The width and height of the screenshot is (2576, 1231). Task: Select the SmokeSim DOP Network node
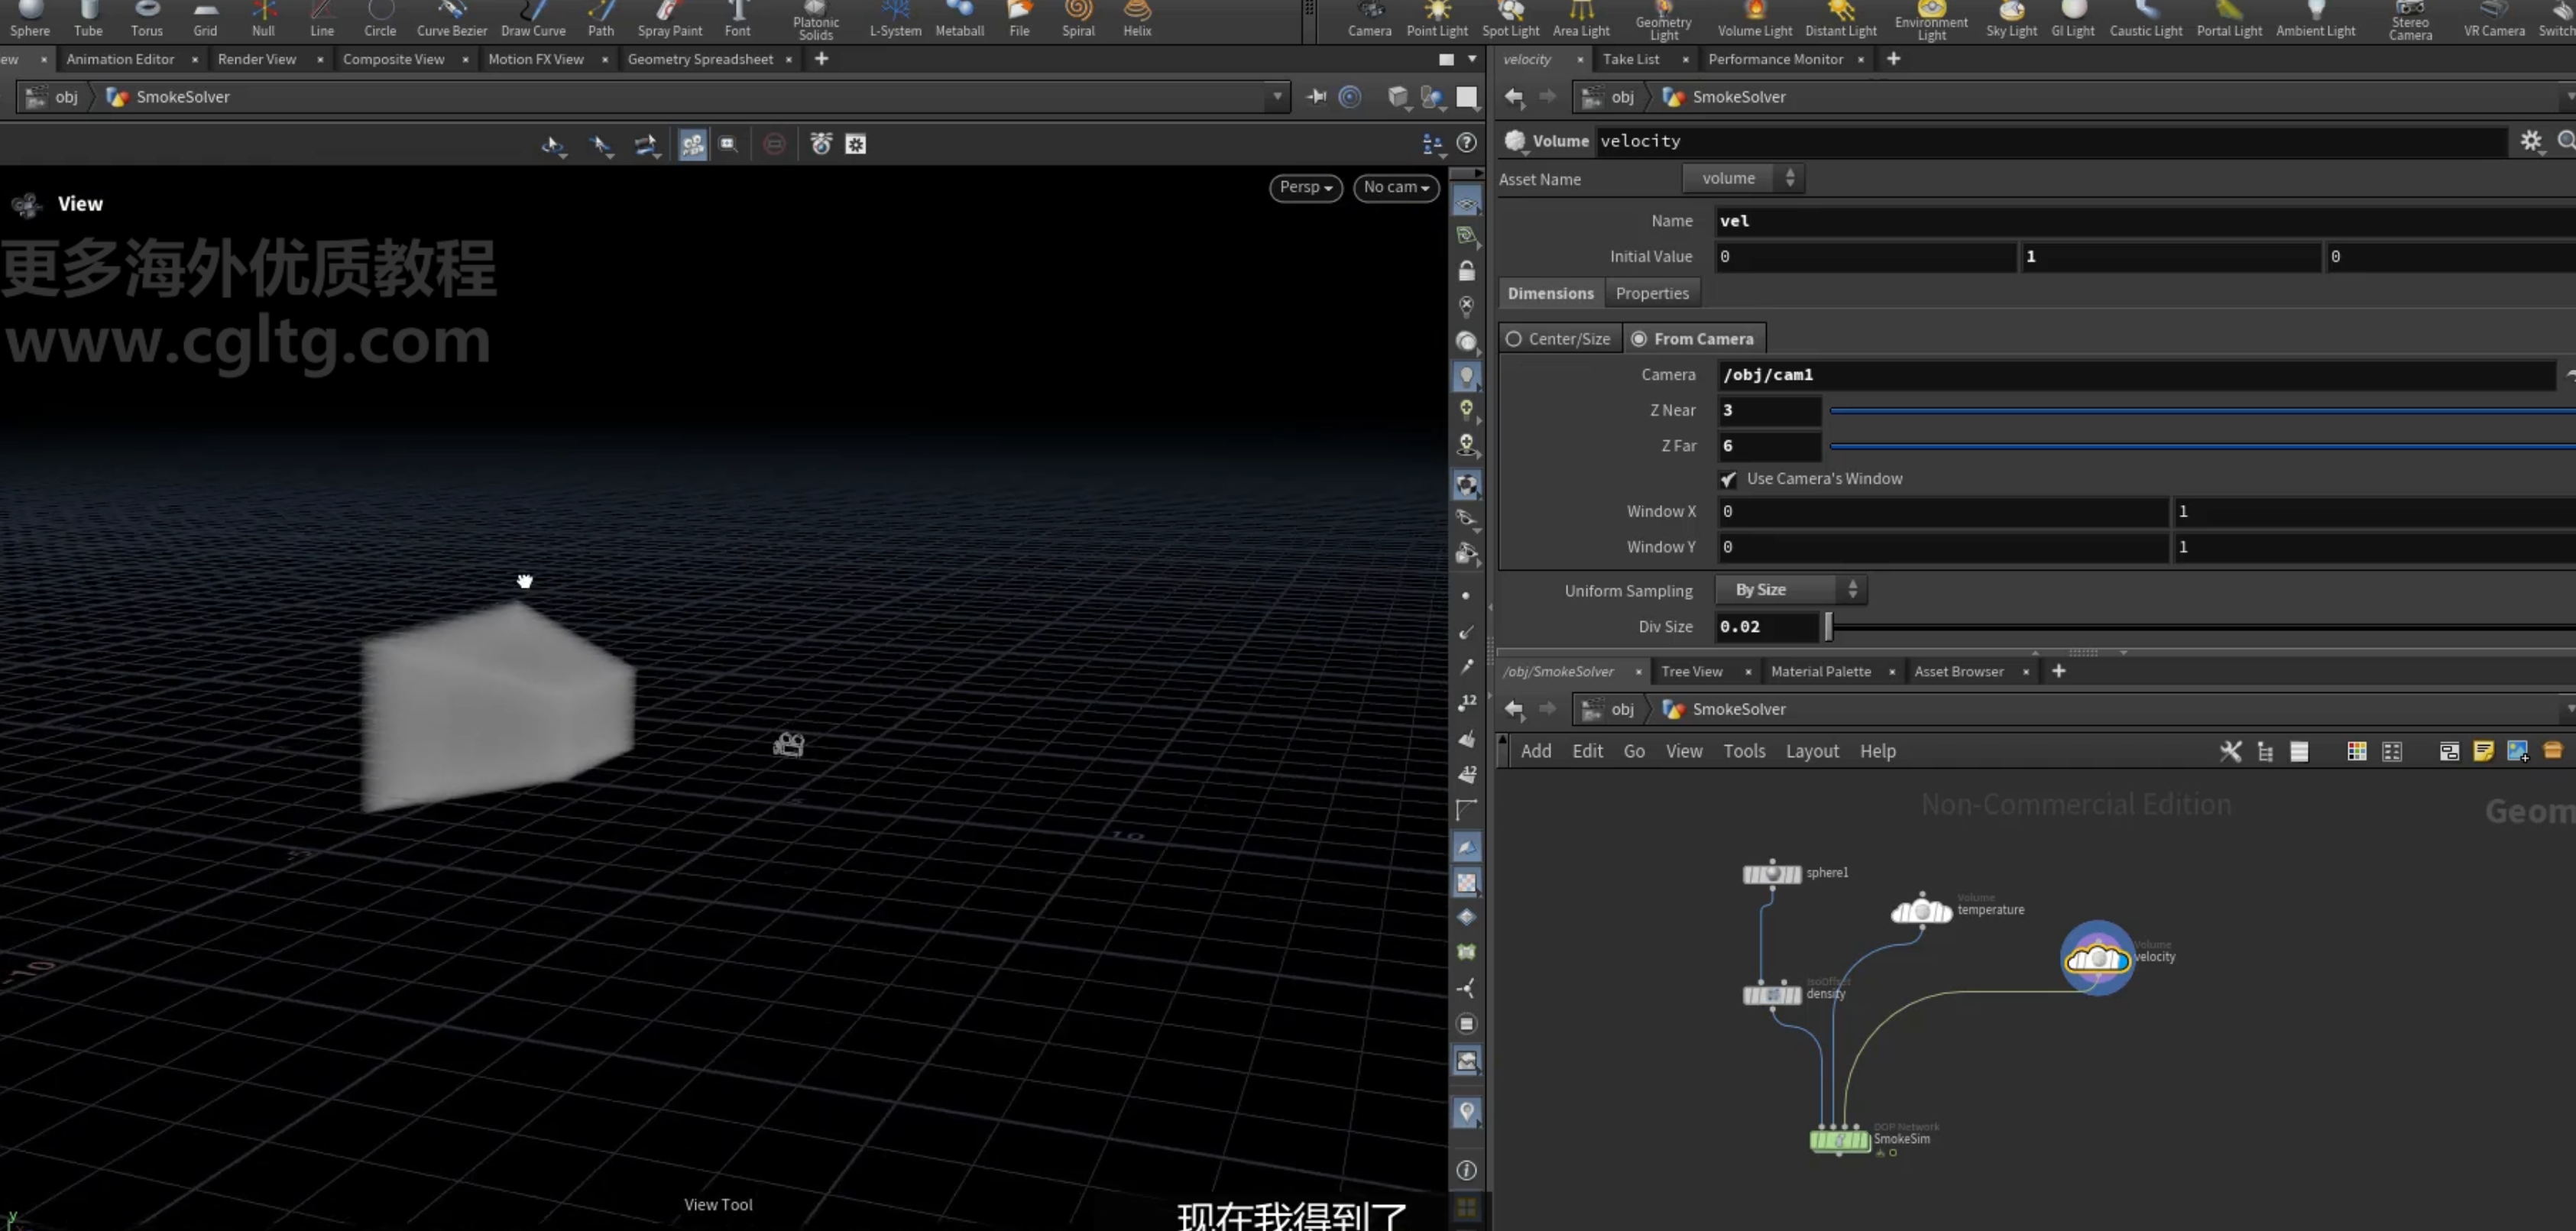pos(1840,1139)
